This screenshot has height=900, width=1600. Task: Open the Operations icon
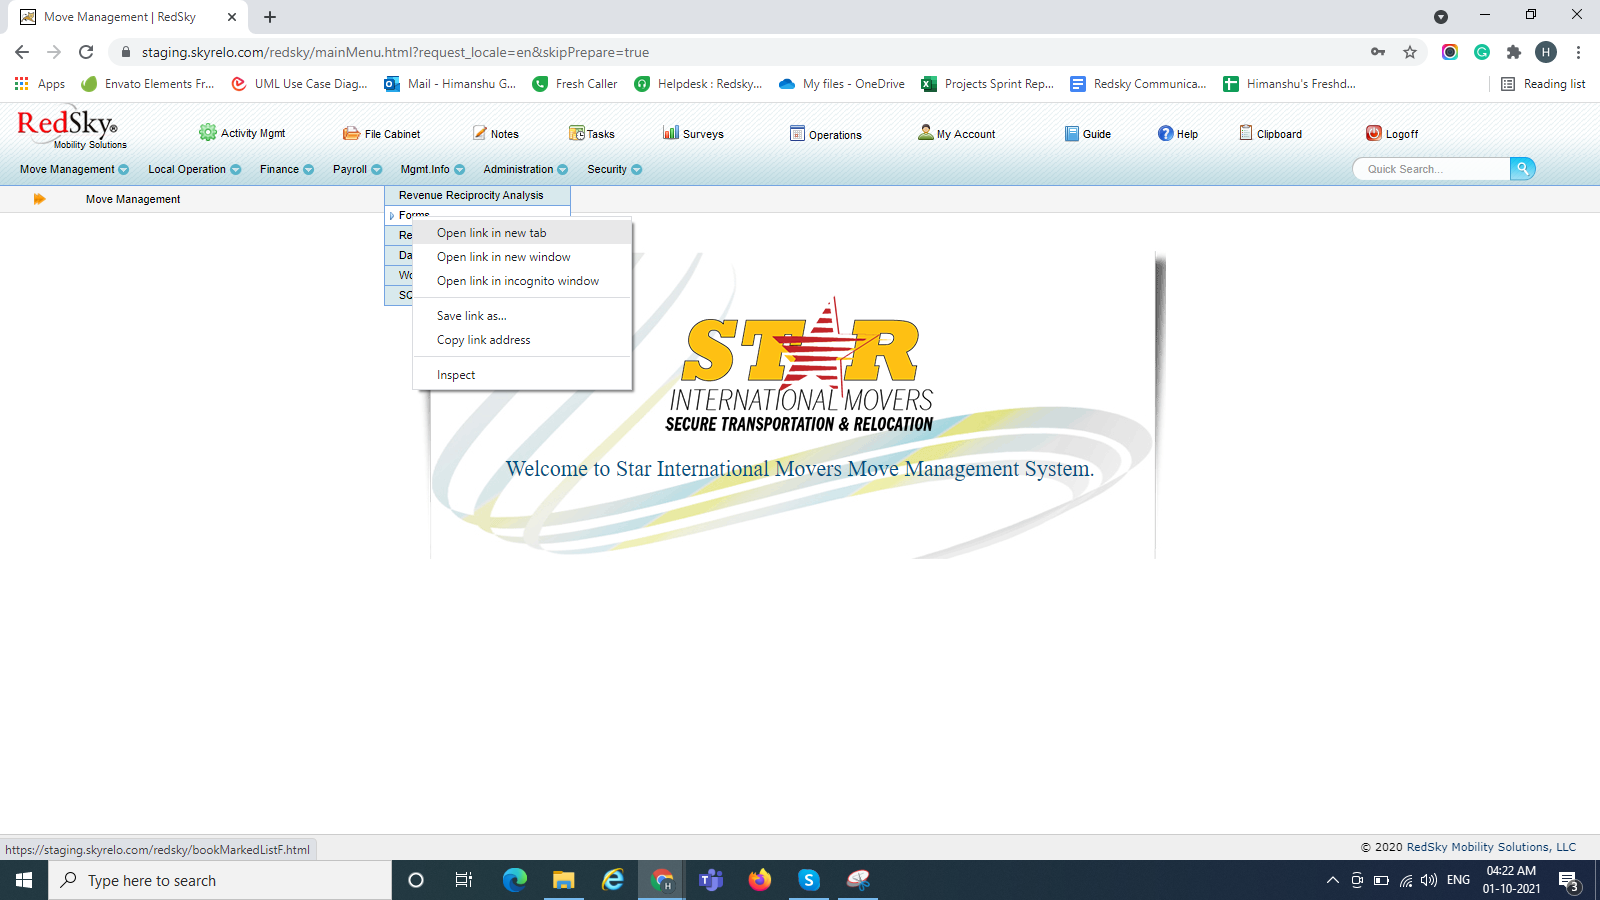[797, 133]
